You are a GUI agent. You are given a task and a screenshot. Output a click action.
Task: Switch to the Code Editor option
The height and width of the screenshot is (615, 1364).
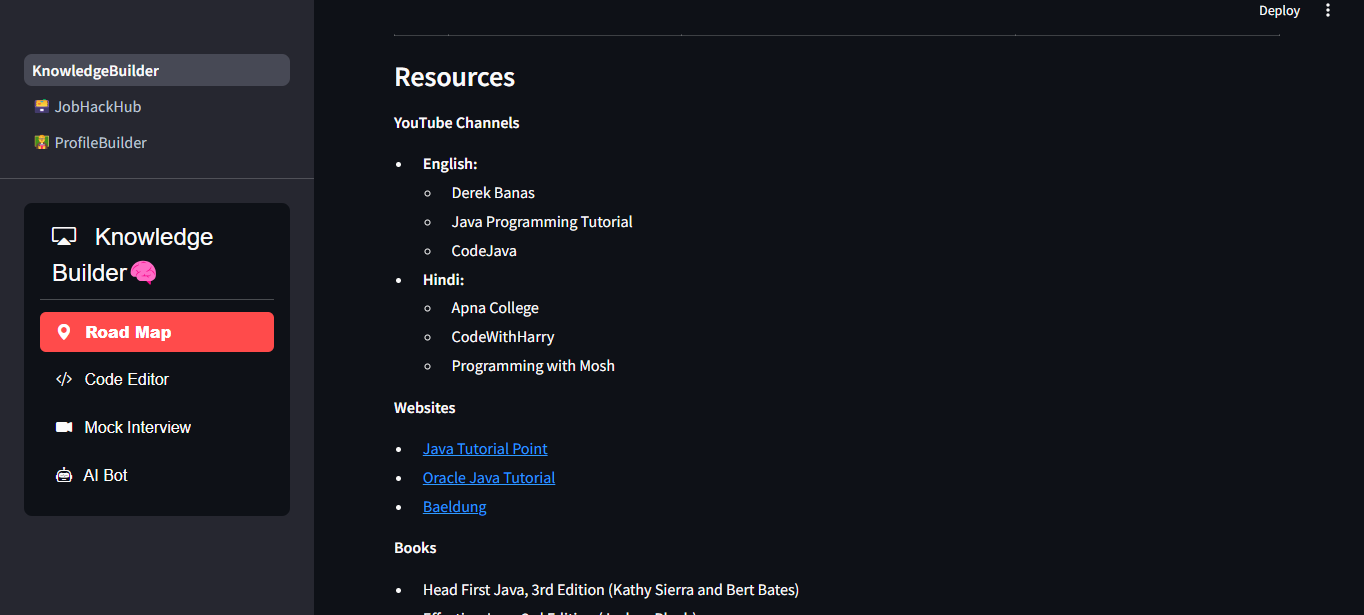[x=157, y=379]
